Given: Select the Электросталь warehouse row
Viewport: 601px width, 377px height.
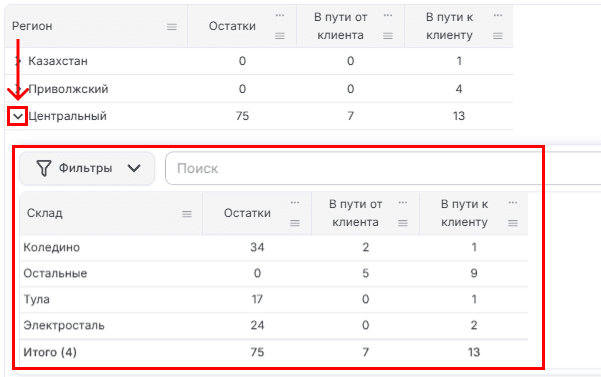Looking at the screenshot, I should pos(274,325).
